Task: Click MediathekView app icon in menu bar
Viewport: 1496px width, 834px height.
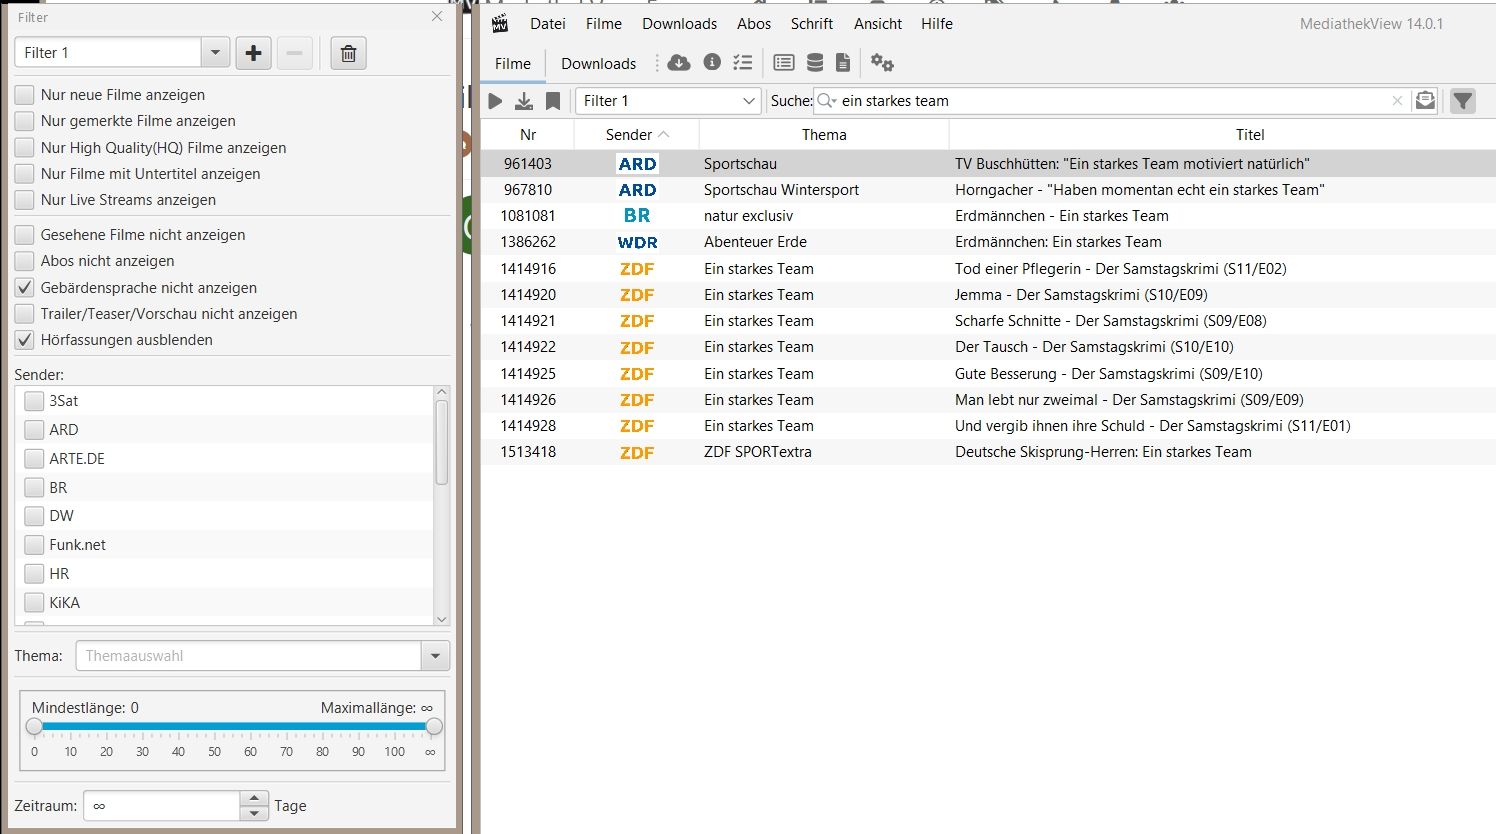Action: pos(500,23)
